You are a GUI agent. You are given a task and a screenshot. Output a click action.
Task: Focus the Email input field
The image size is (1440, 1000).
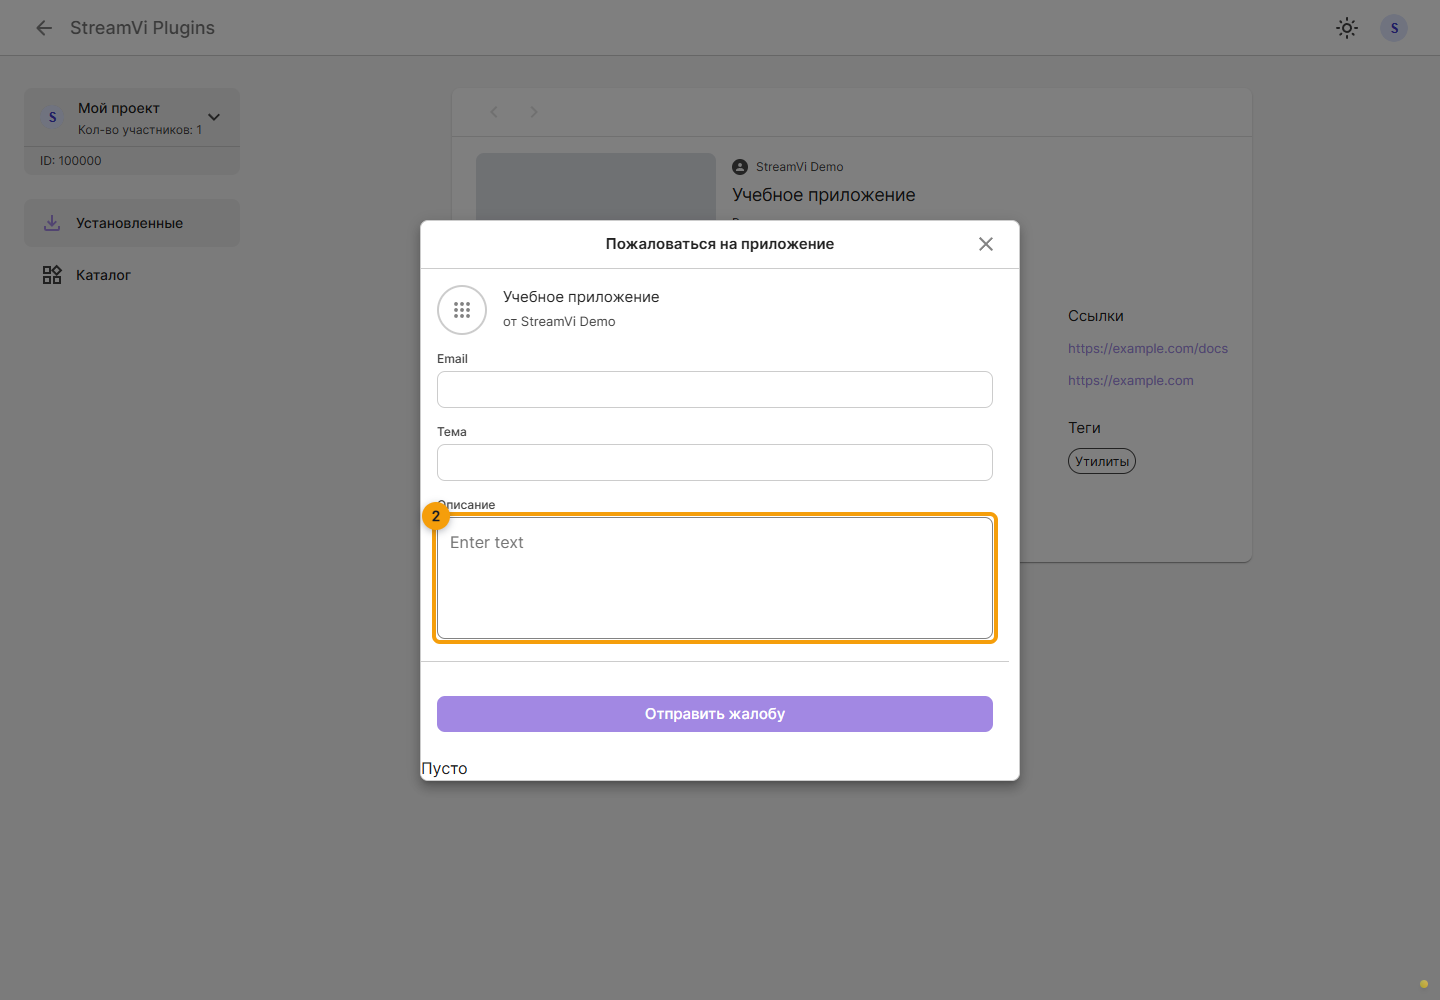(715, 389)
